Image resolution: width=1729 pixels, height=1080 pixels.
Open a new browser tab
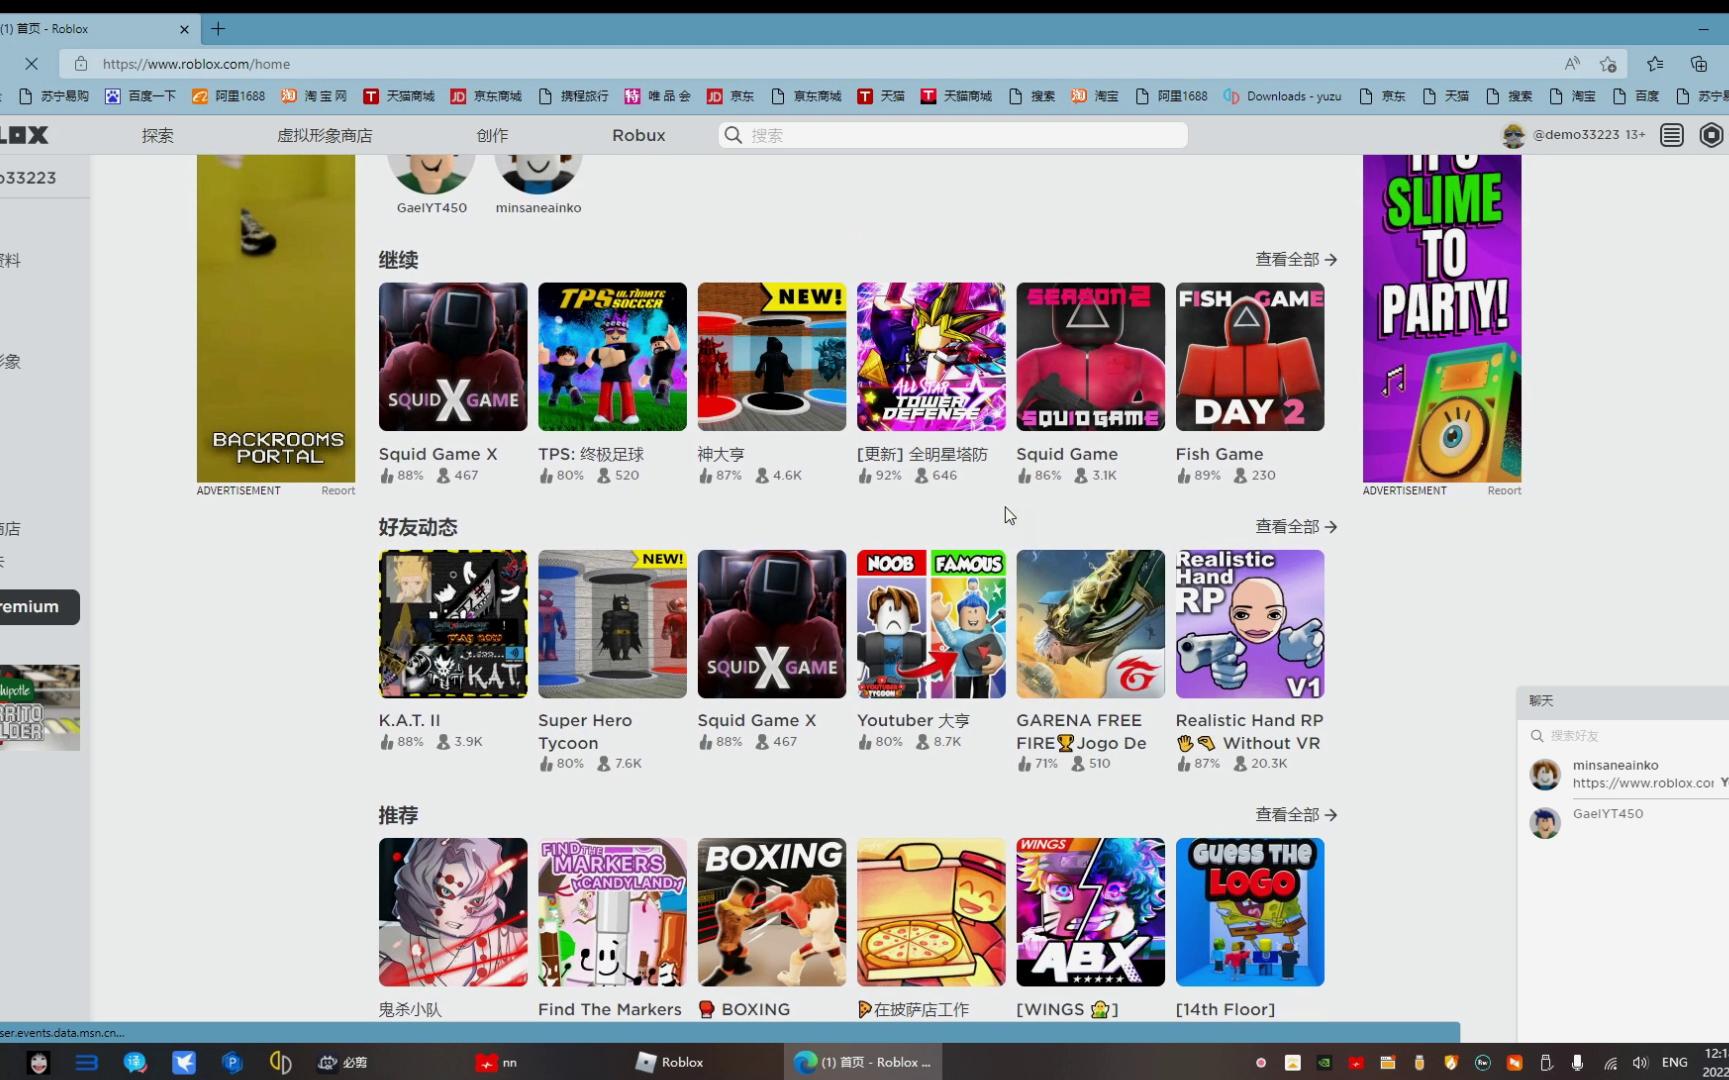pyautogui.click(x=218, y=29)
